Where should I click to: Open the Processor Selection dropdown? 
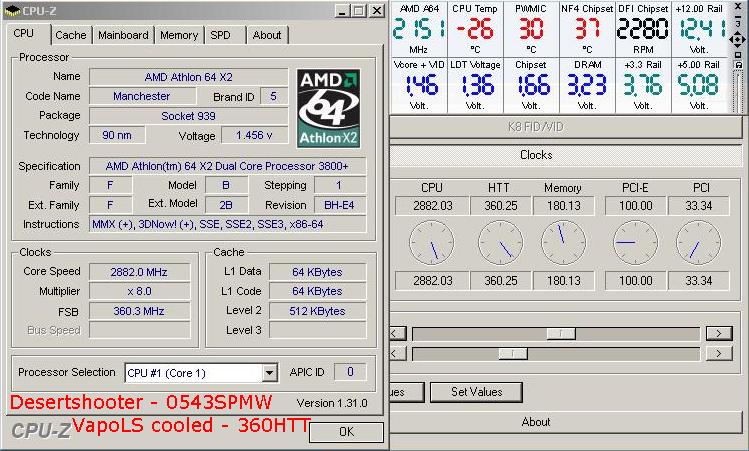(x=269, y=373)
